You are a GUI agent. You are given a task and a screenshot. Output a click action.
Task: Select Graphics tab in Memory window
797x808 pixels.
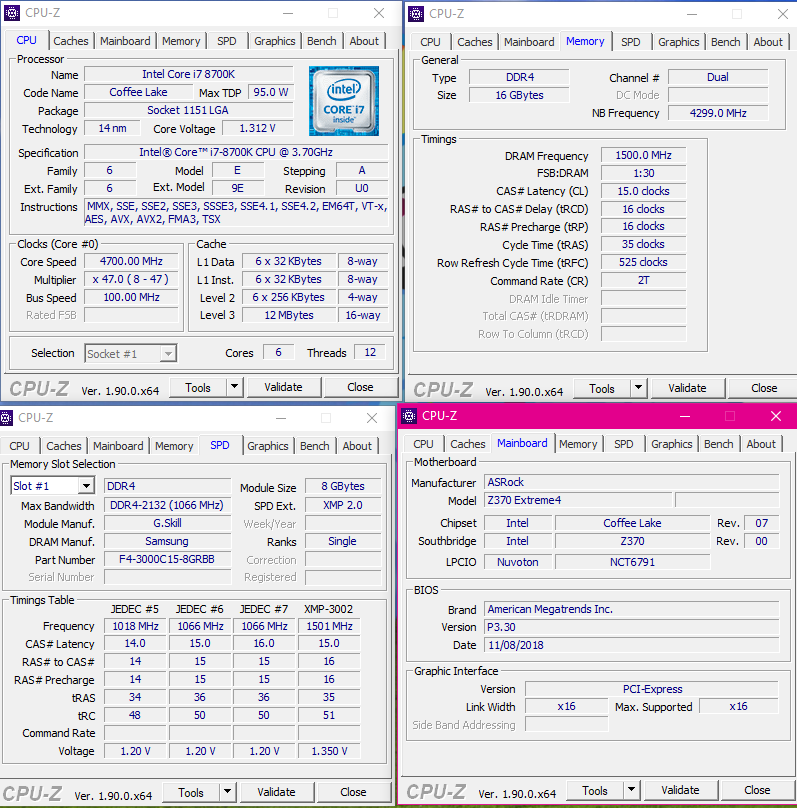[x=679, y=42]
